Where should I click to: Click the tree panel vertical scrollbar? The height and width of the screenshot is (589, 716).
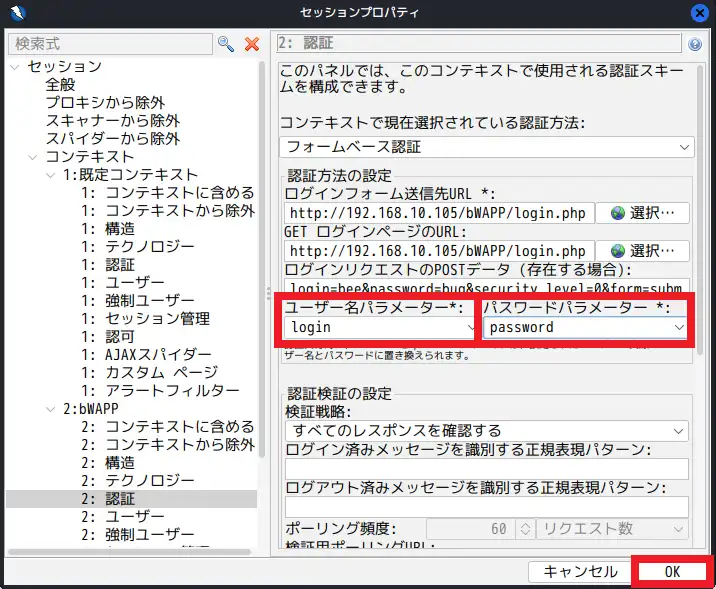(262, 259)
